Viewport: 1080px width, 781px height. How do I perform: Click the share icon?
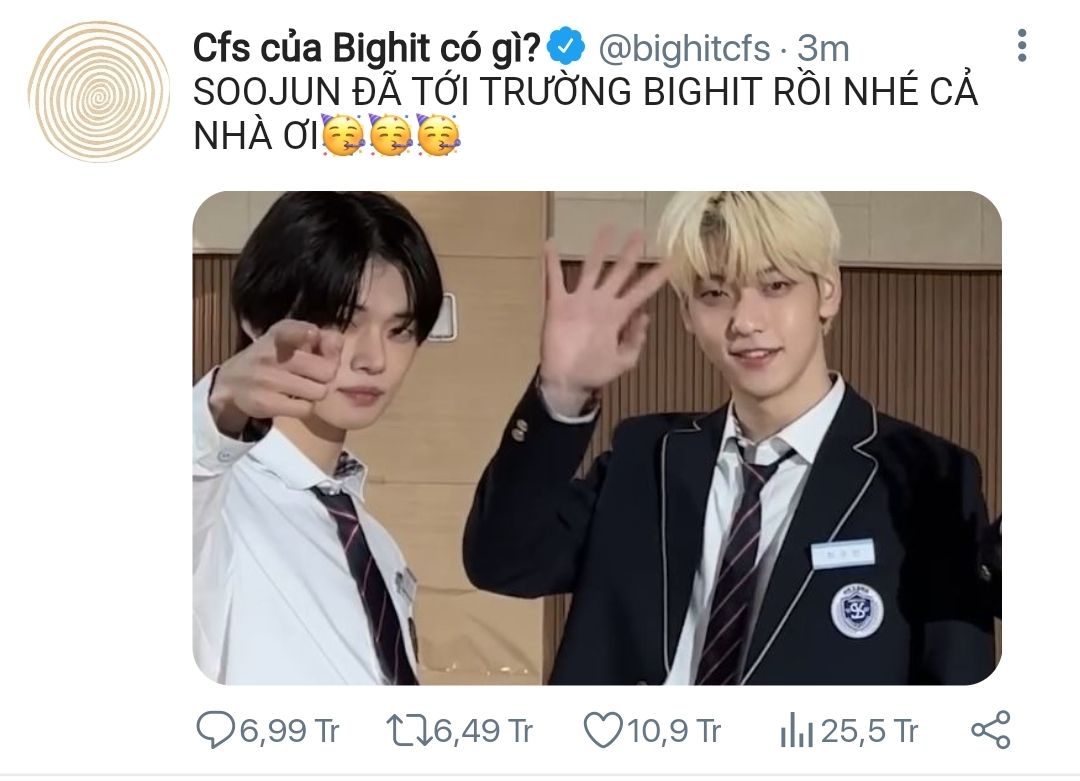990,730
